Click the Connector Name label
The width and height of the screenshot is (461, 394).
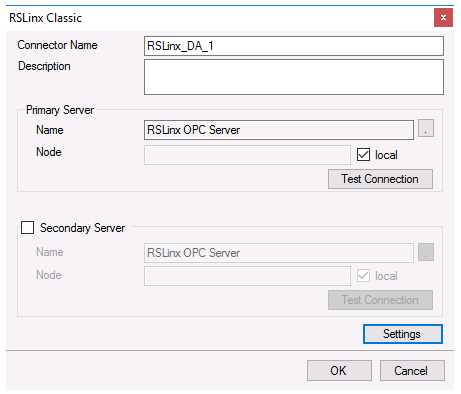pyautogui.click(x=57, y=45)
